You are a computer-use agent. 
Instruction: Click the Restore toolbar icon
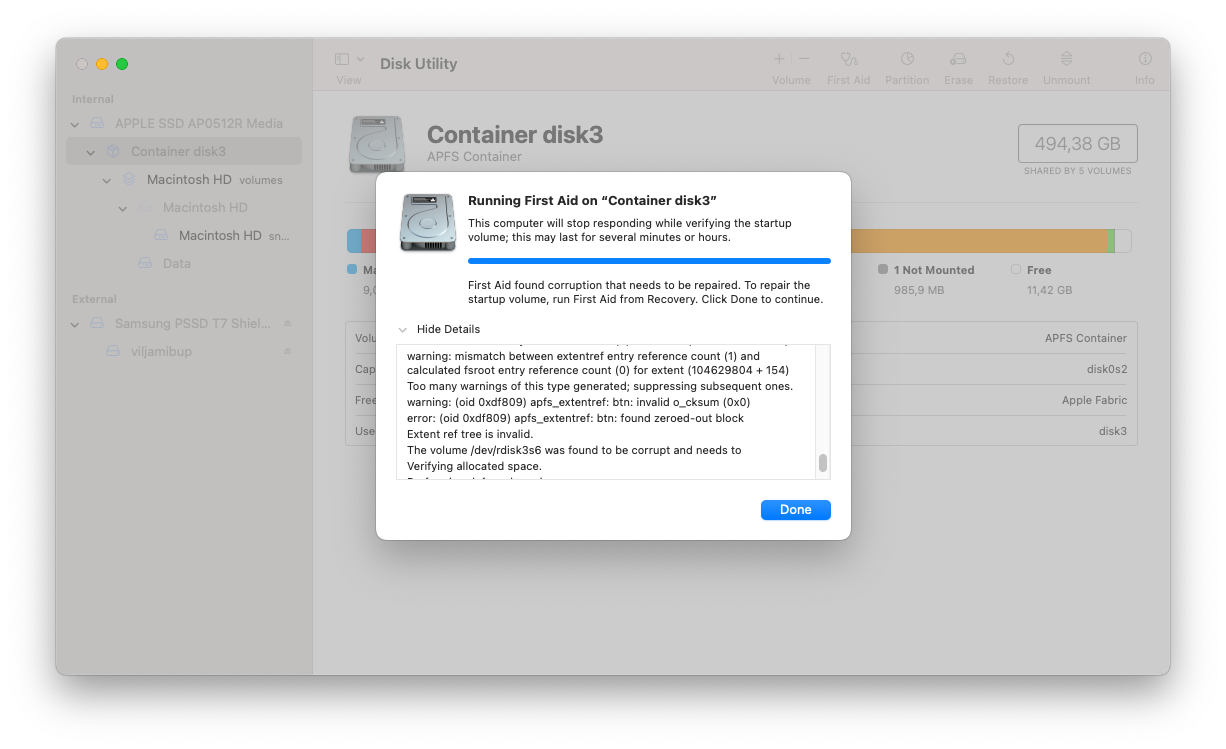tap(1008, 59)
